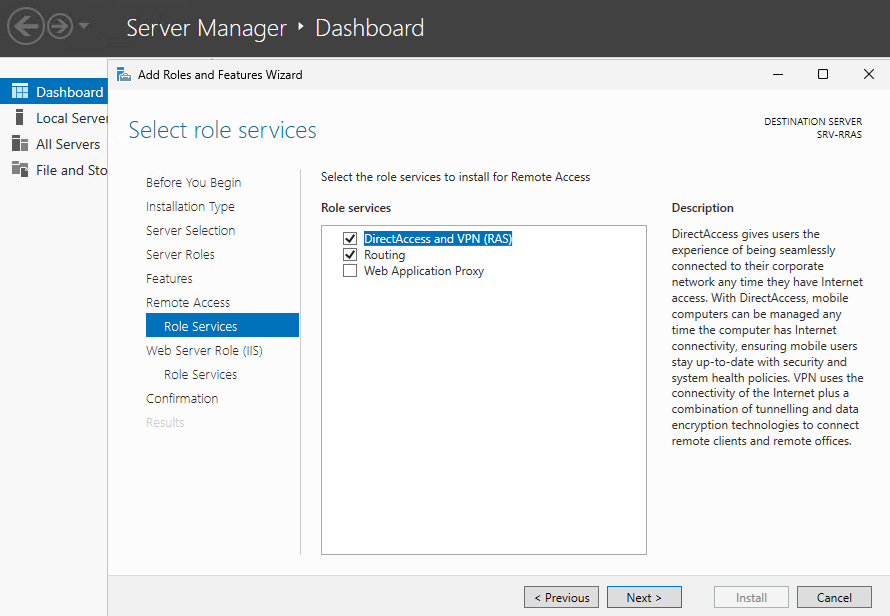This screenshot has width=890, height=616.
Task: Open the navigation history dropdown arrow
Action: click(84, 26)
